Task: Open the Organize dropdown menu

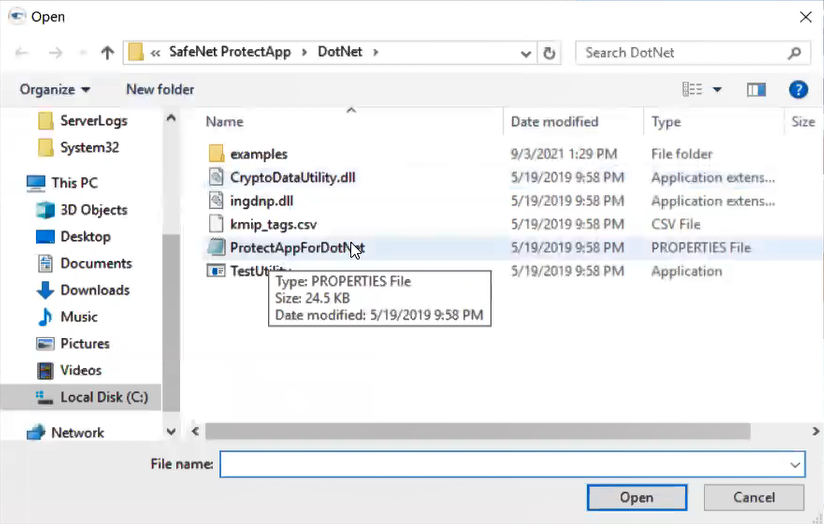Action: (x=55, y=90)
